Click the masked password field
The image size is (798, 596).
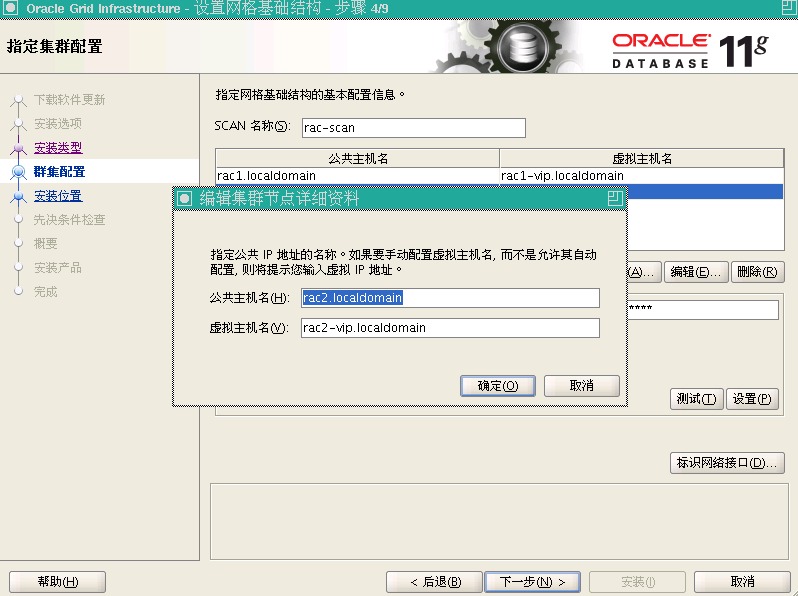tap(703, 309)
